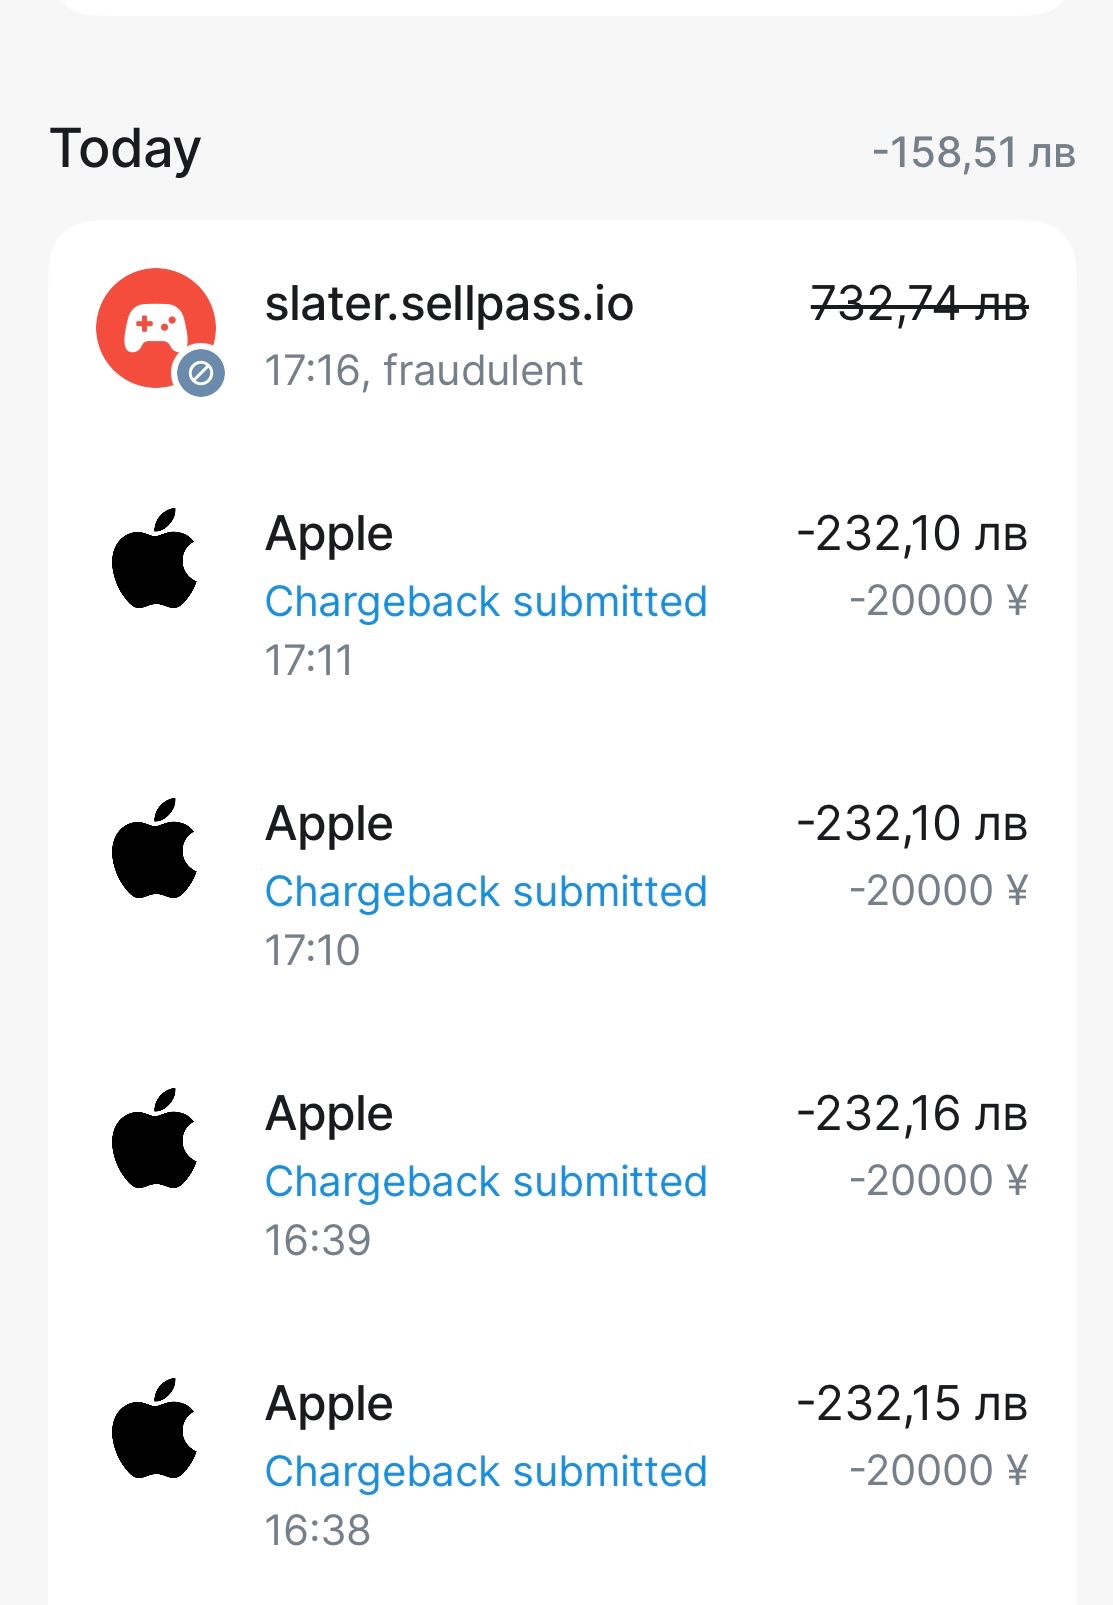Tap the Apple logo for the 16:39 transaction

pyautogui.click(x=155, y=1138)
